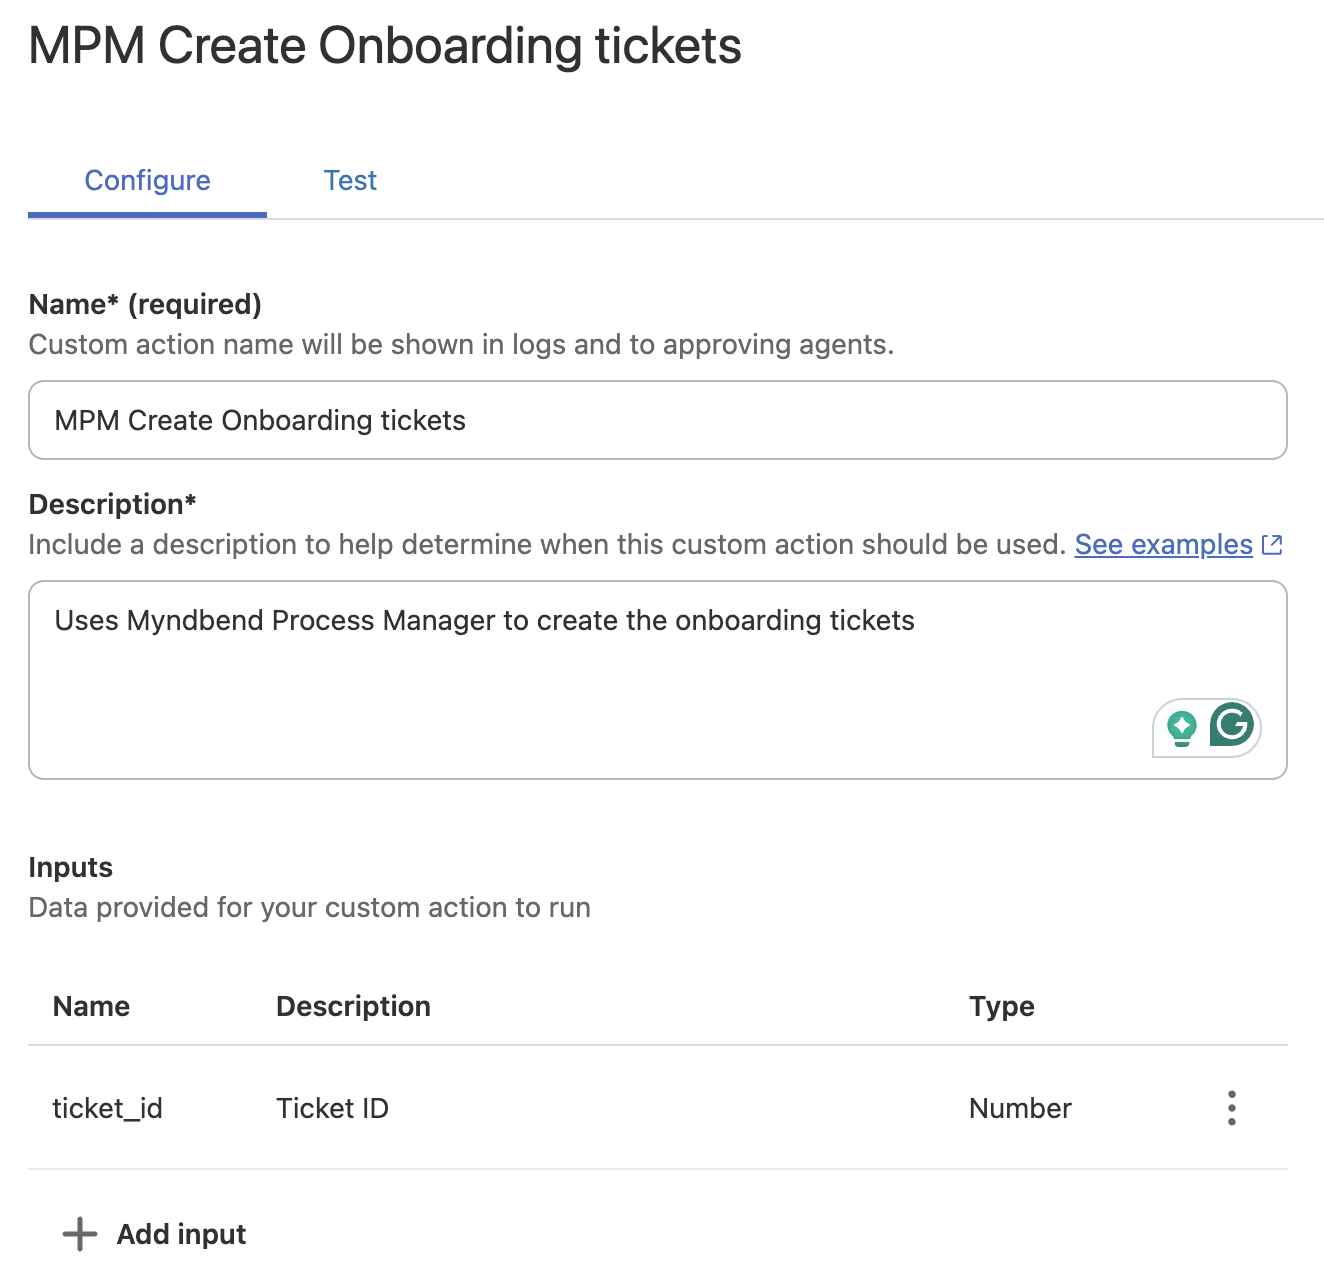Click the plus icon for Add input
Image resolution: width=1324 pixels, height=1278 pixels.
click(x=80, y=1234)
